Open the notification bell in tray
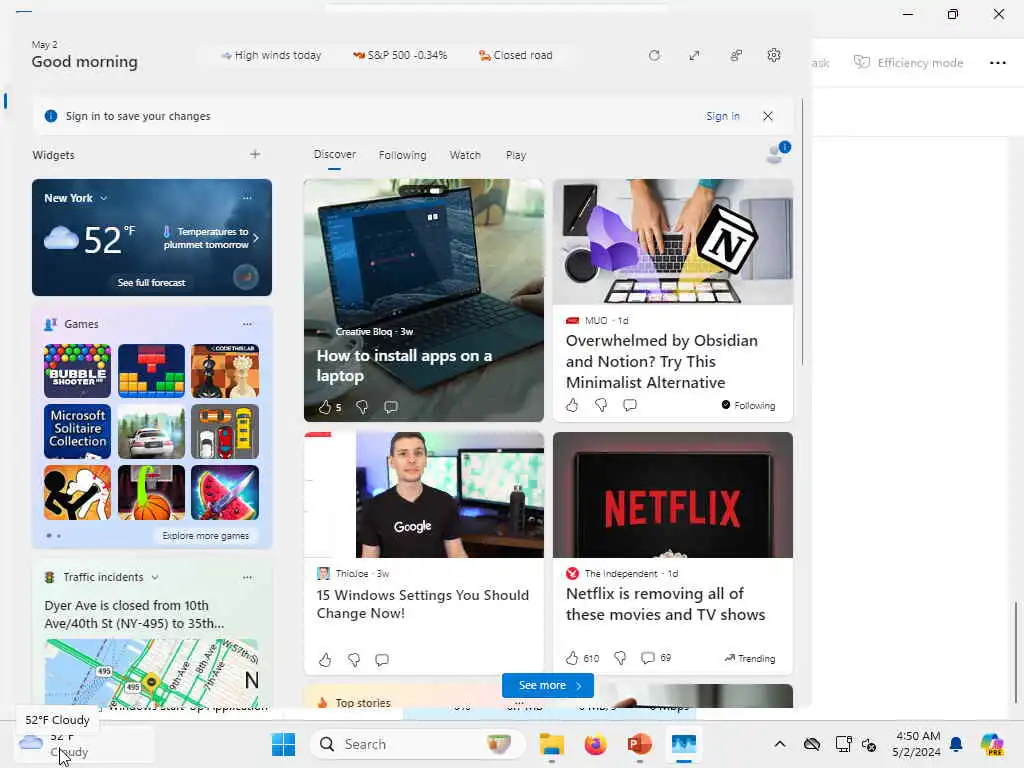 tap(956, 744)
